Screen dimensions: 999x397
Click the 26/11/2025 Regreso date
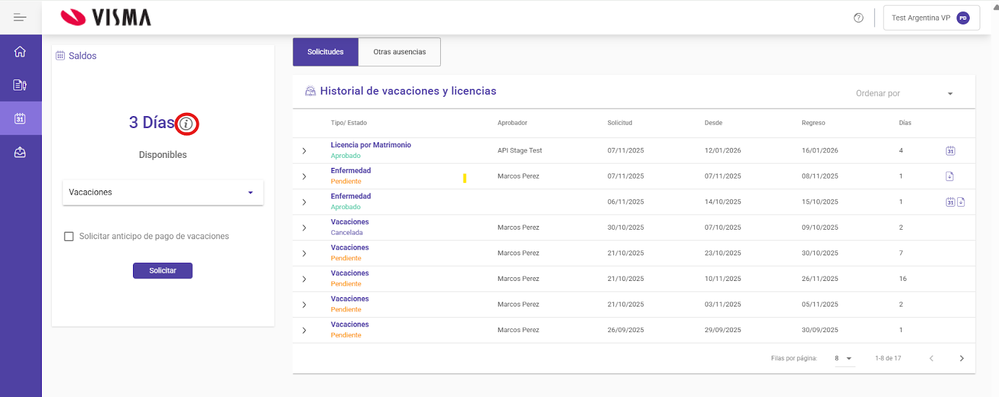pyautogui.click(x=819, y=278)
